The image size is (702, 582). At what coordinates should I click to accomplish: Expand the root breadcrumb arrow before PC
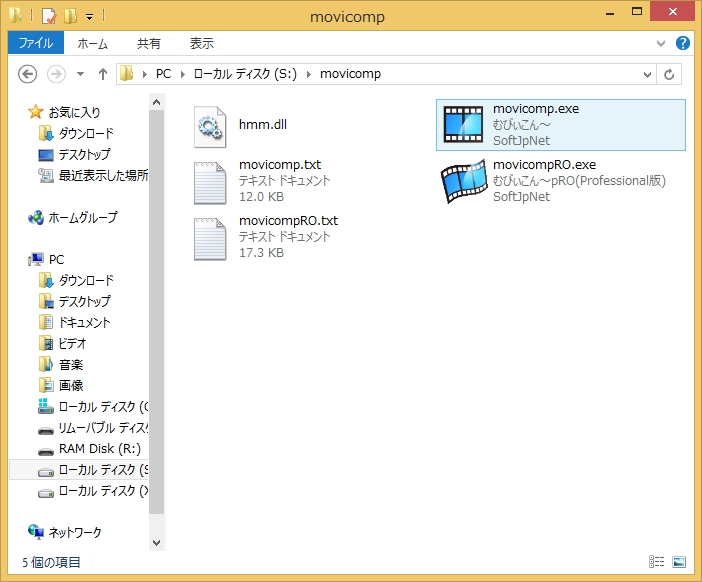pyautogui.click(x=145, y=74)
